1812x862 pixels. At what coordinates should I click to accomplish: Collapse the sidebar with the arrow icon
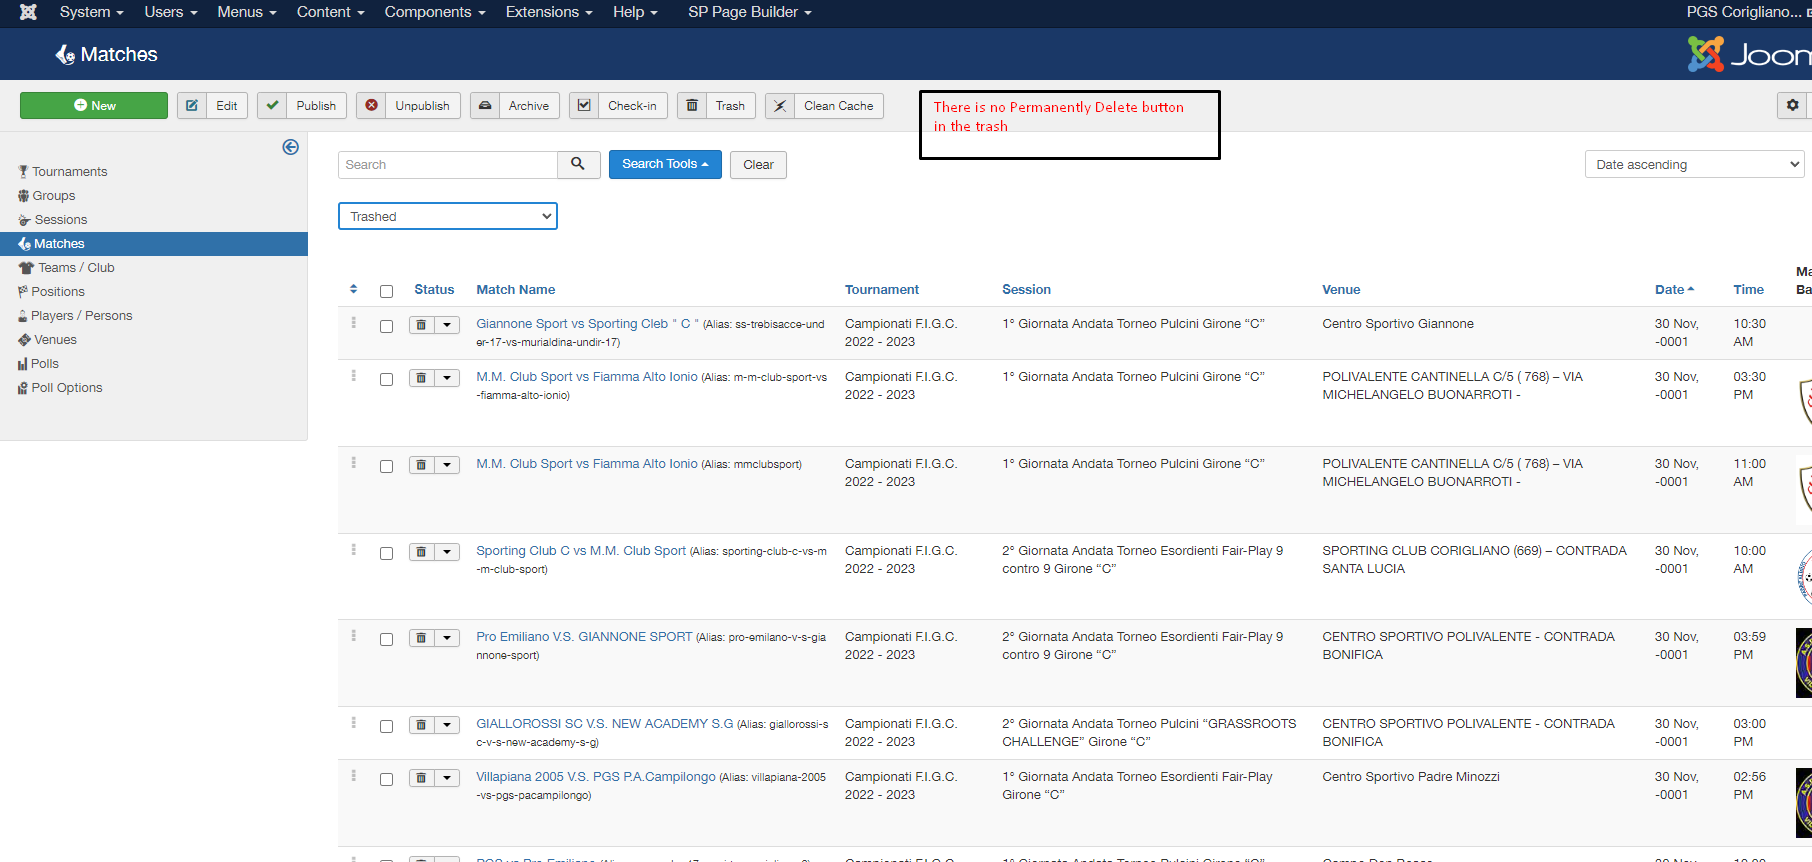[290, 147]
